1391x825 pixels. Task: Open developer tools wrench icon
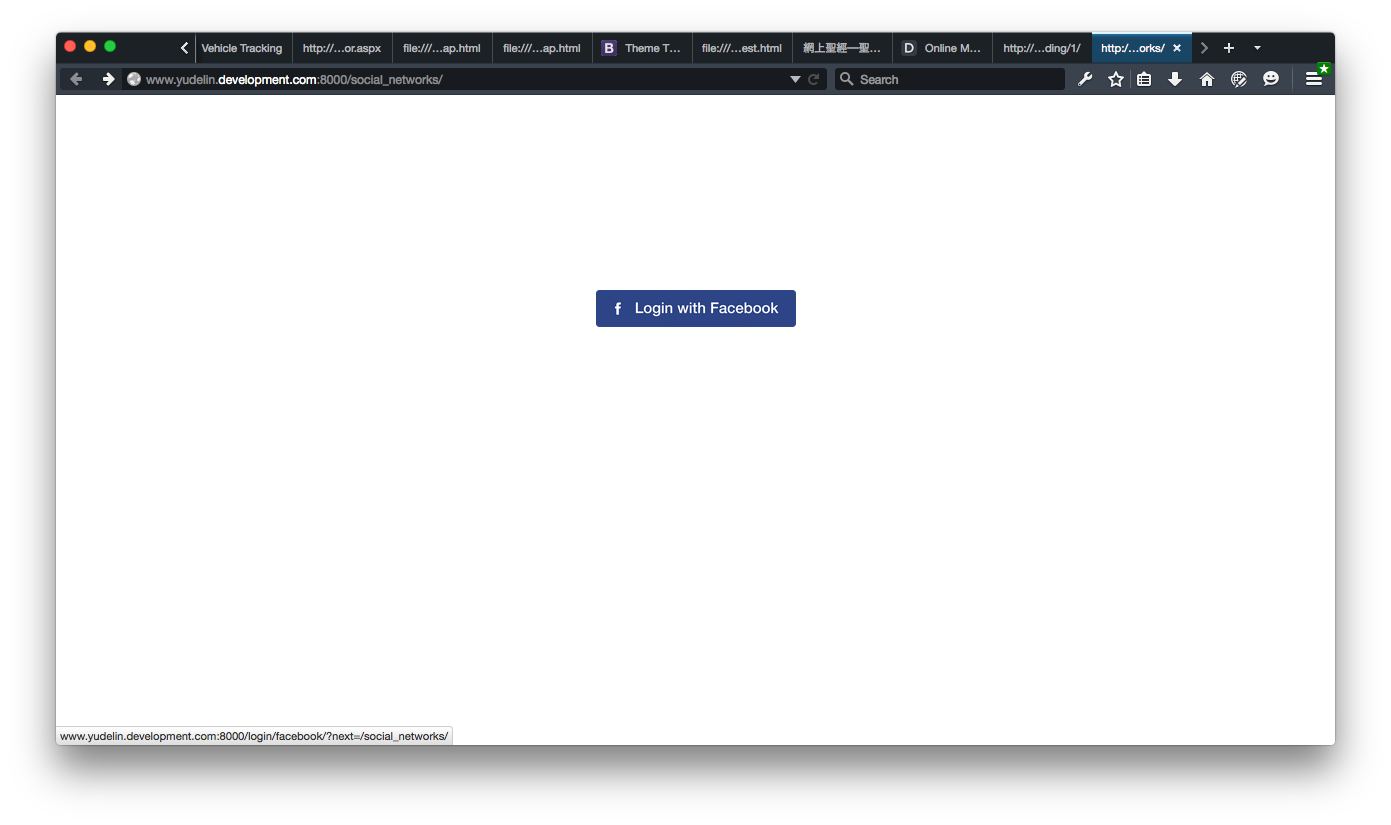1085,79
